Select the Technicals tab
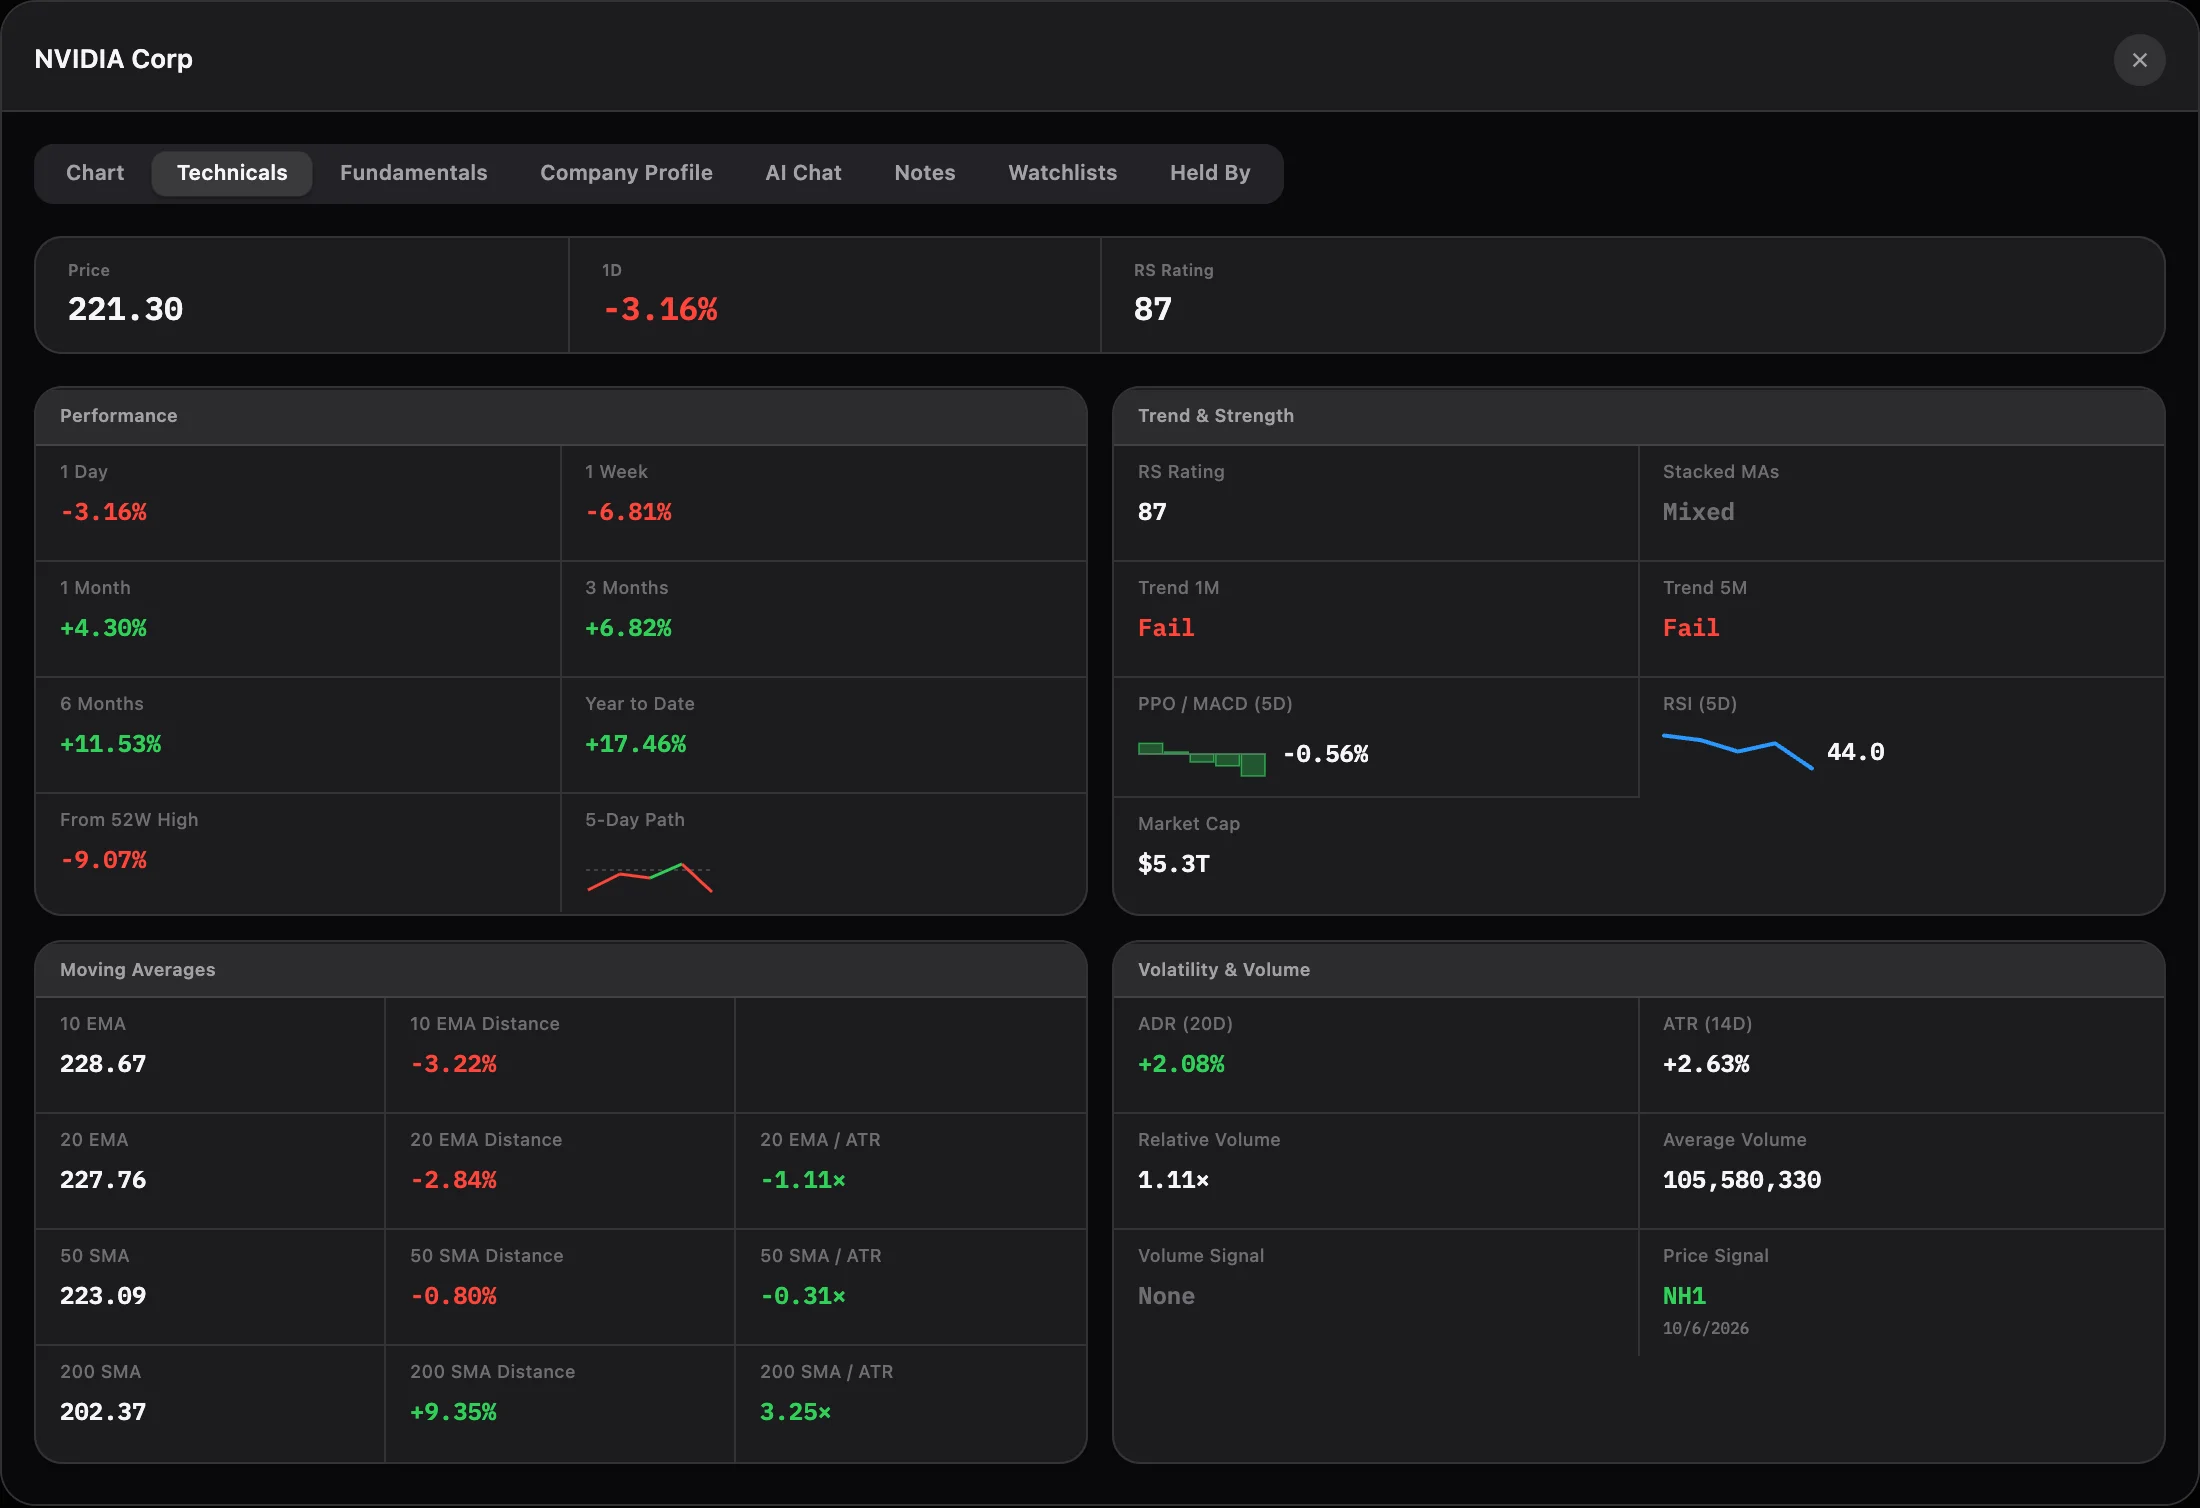 pyautogui.click(x=232, y=173)
